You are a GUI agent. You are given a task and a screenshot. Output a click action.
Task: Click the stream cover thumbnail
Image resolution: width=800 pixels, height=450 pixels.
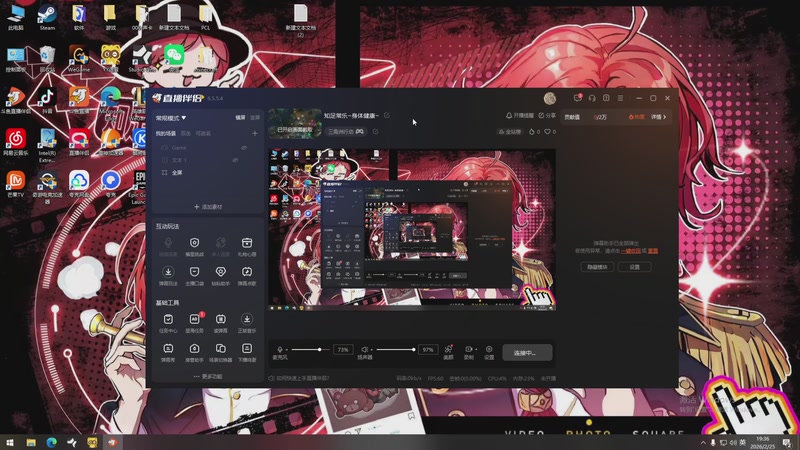click(x=295, y=123)
